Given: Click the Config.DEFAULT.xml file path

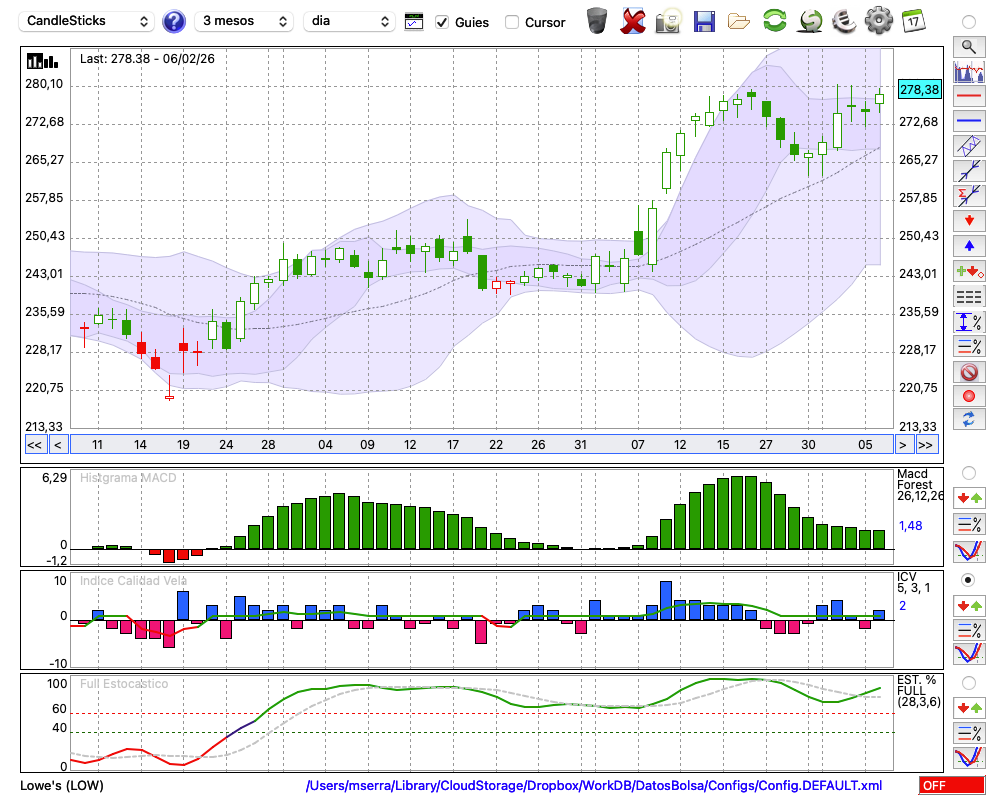Looking at the screenshot, I should pos(594,786).
